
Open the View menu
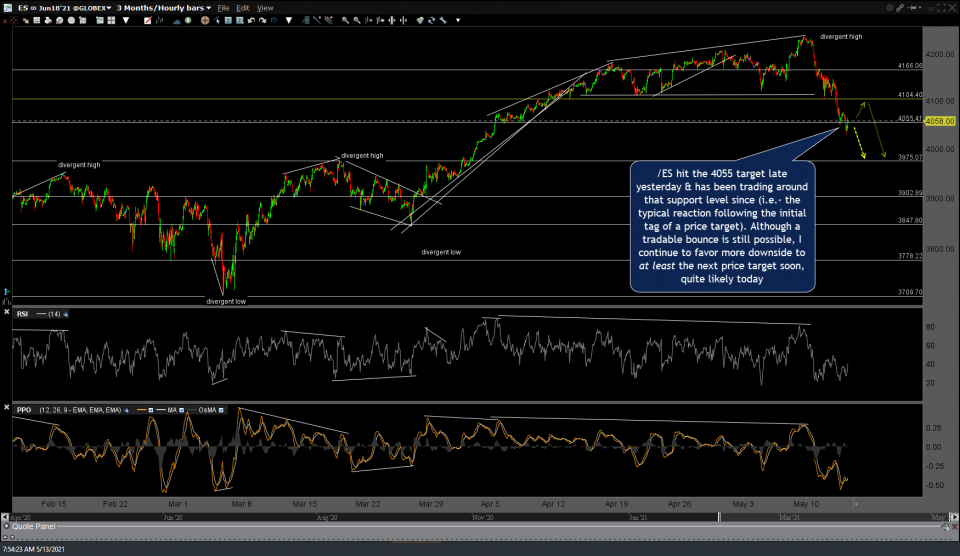coord(265,8)
